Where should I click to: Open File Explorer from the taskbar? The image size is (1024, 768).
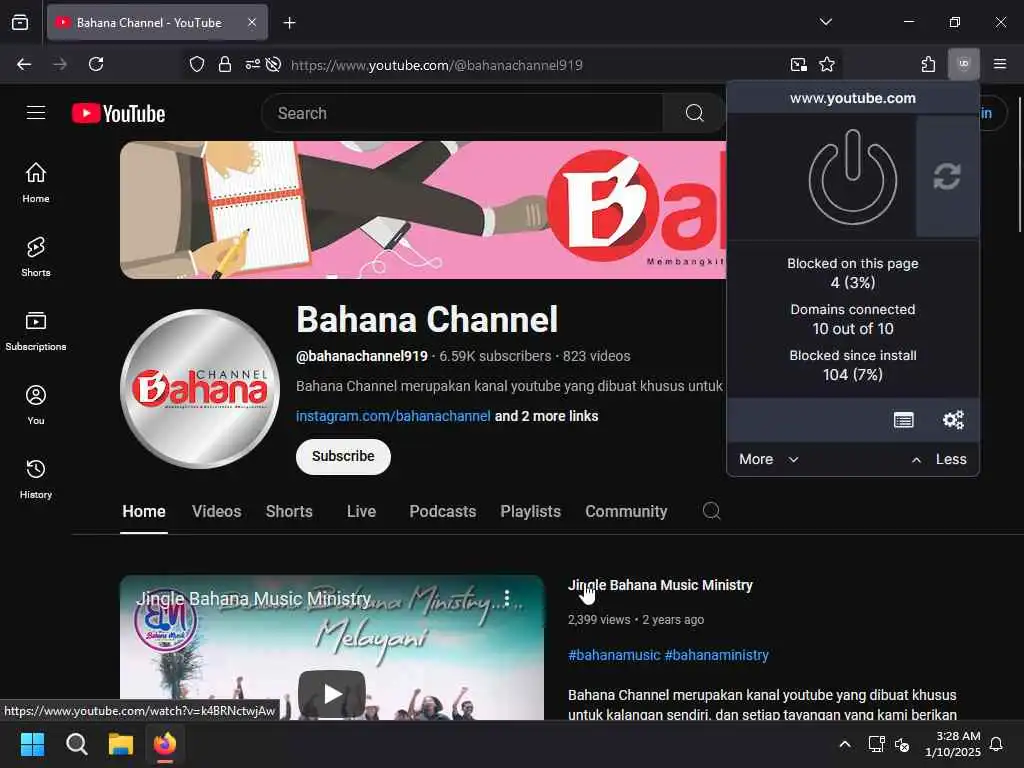click(x=121, y=744)
